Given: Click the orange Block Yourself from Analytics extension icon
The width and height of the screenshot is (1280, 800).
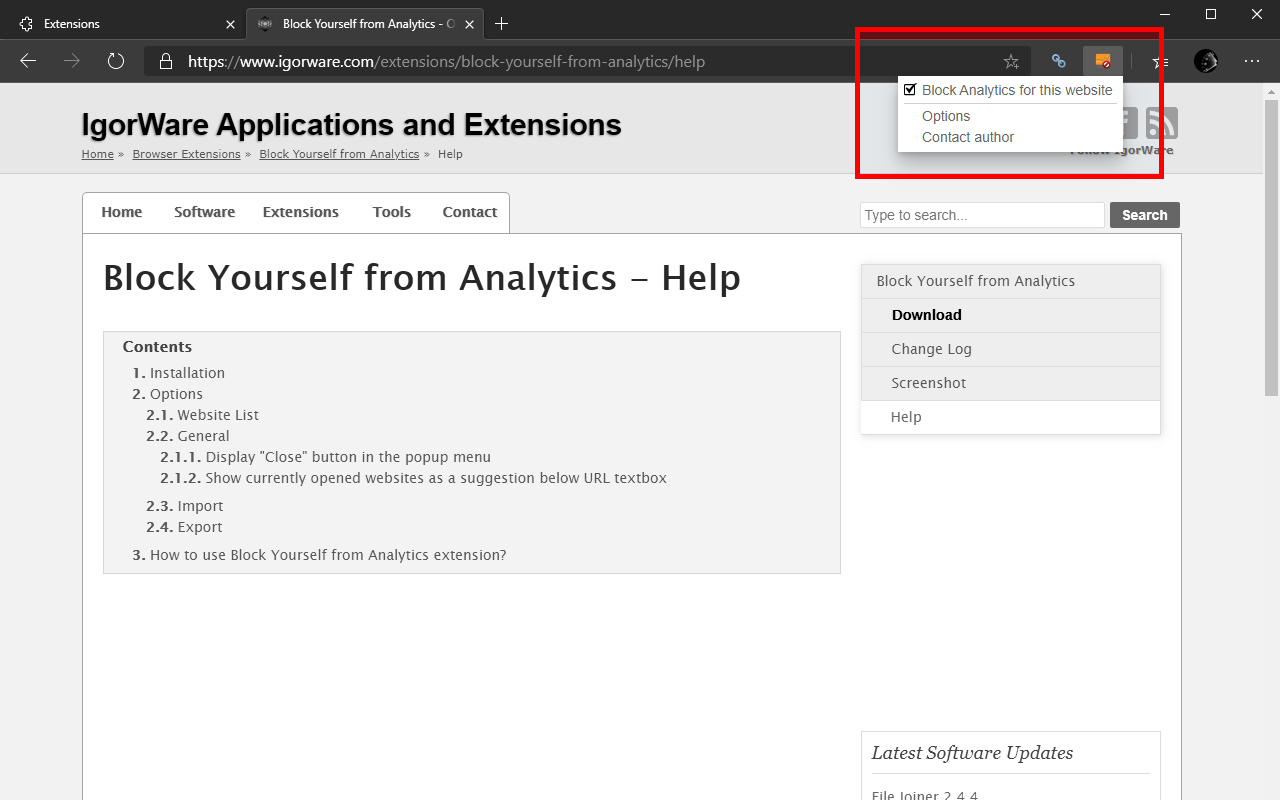Looking at the screenshot, I should [x=1103, y=61].
